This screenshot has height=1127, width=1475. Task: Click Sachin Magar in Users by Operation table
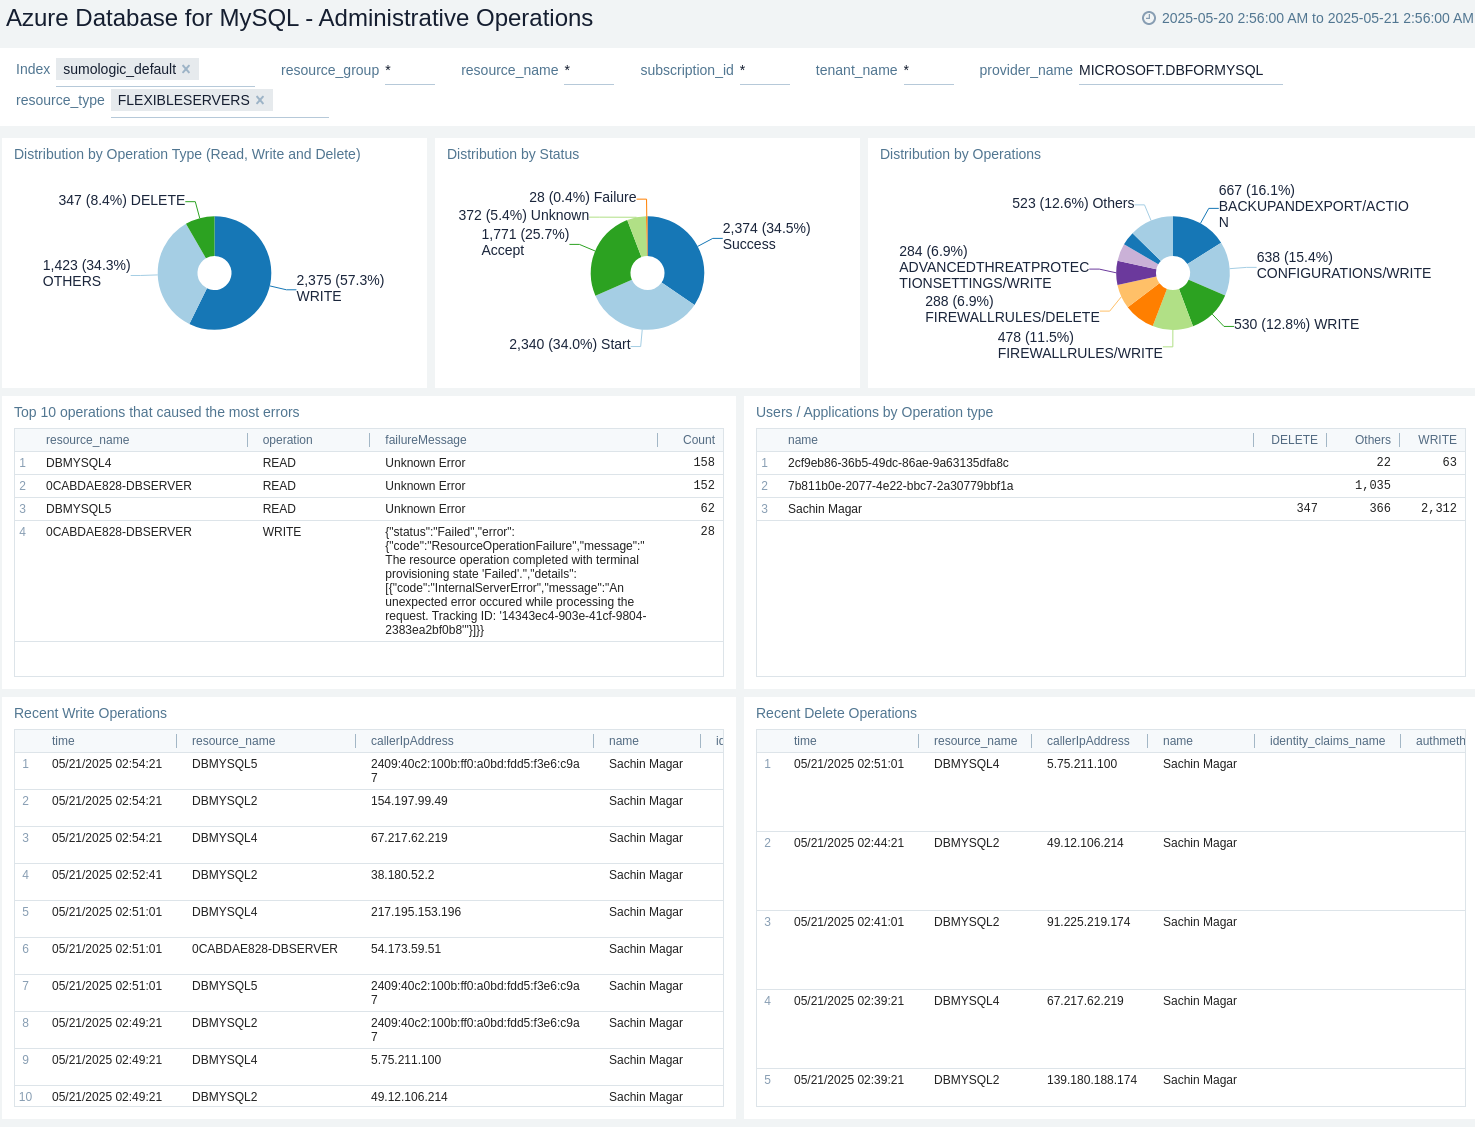pos(825,509)
